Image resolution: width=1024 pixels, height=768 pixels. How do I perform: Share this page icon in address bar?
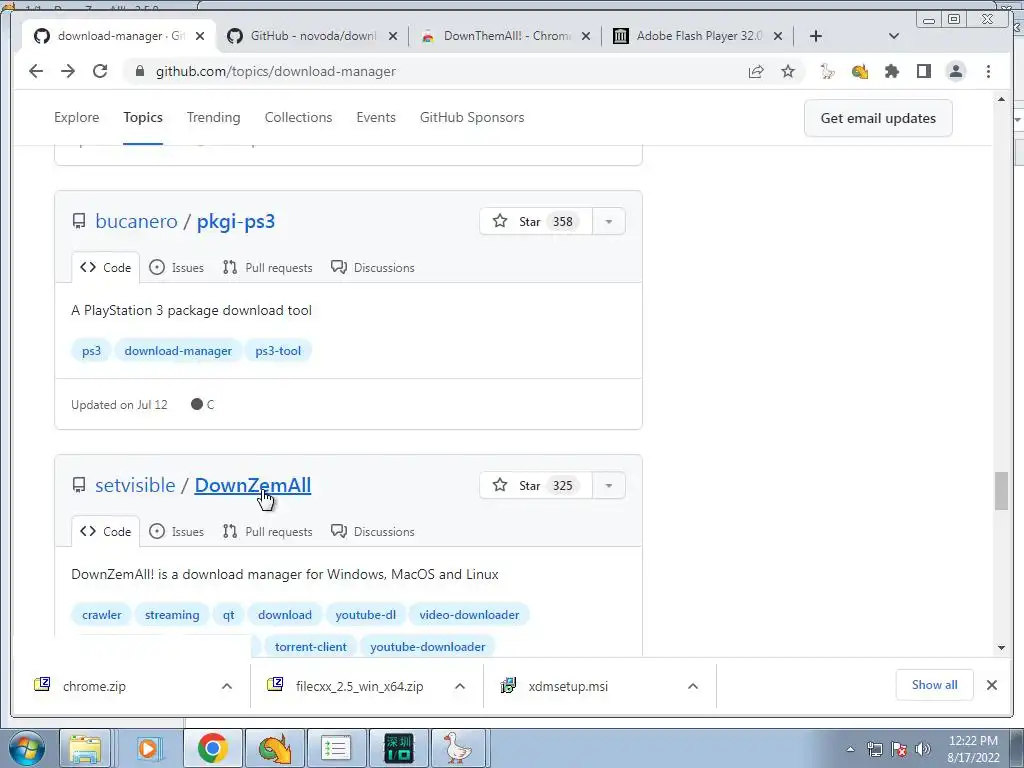click(756, 71)
